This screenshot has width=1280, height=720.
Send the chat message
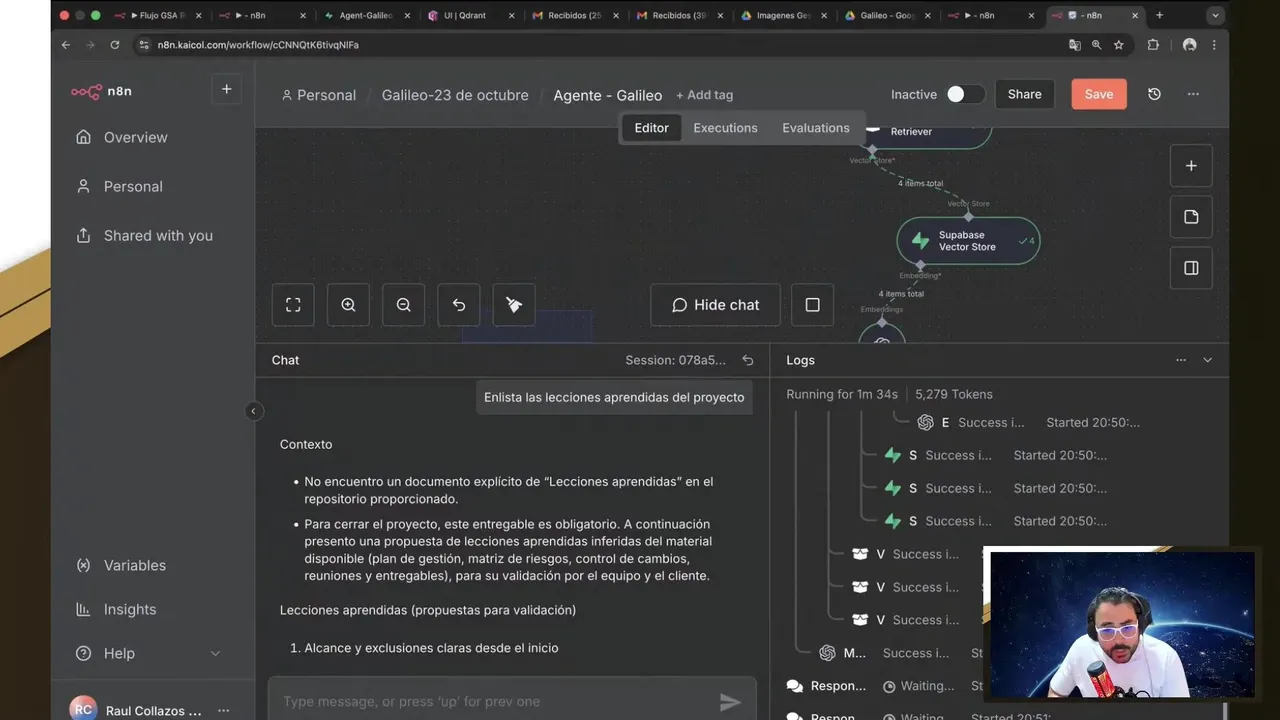coord(731,702)
